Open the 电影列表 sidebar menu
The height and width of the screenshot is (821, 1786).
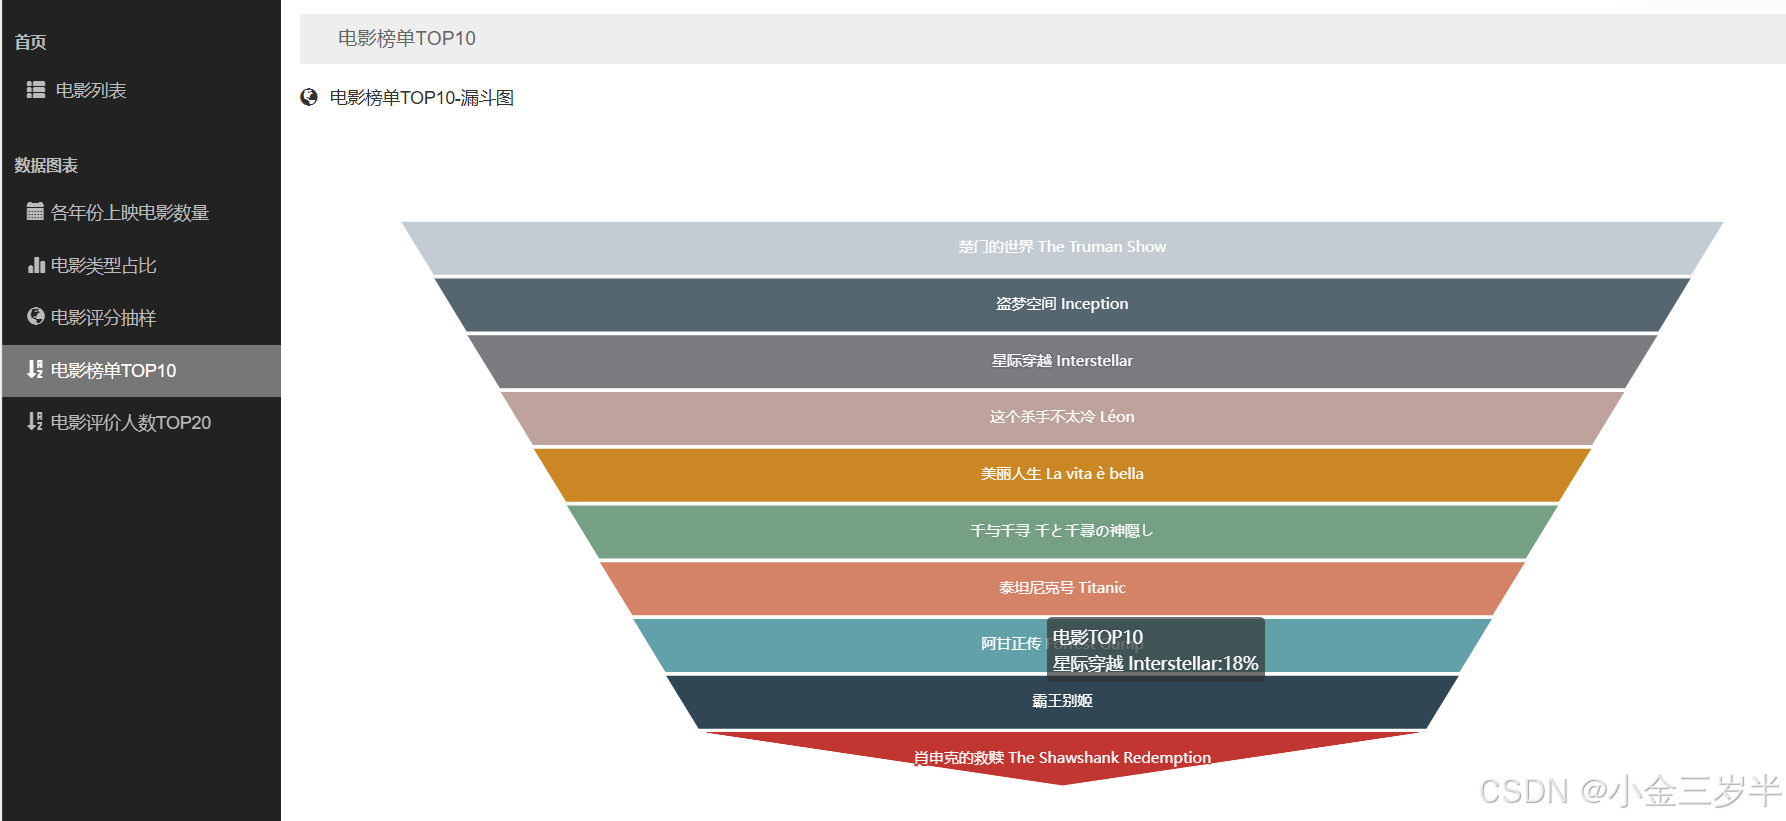pos(142,90)
